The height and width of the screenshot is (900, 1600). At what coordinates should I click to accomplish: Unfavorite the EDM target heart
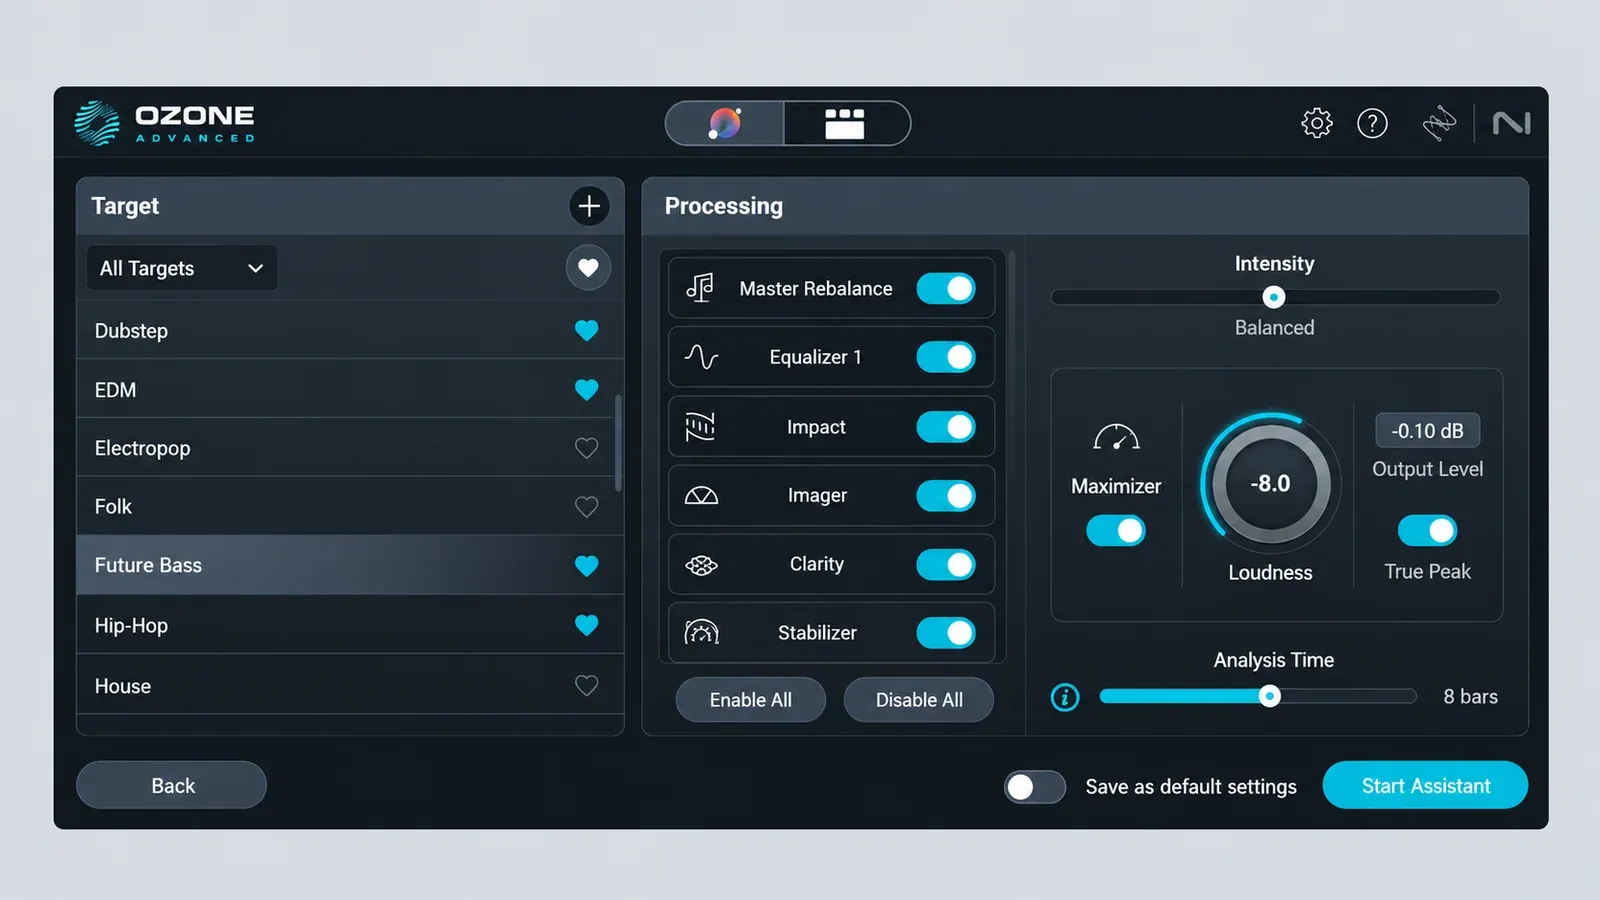587,389
